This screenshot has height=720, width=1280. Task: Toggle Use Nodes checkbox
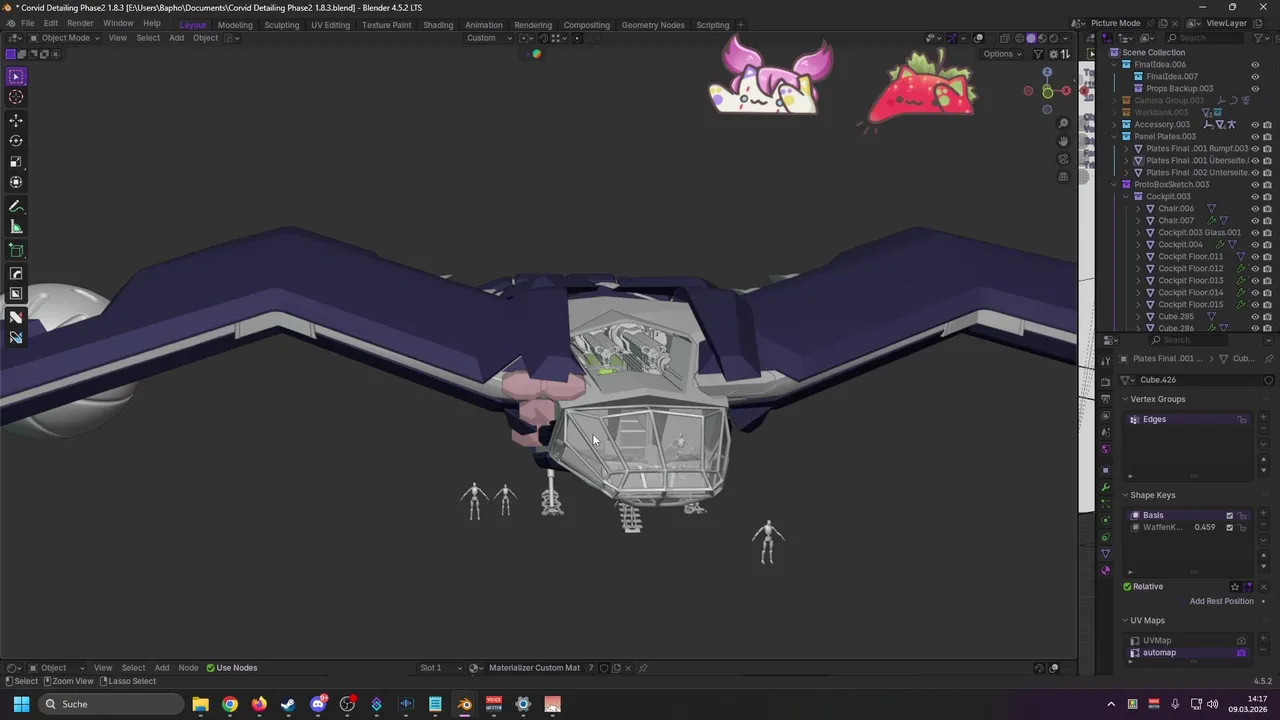pyautogui.click(x=211, y=668)
